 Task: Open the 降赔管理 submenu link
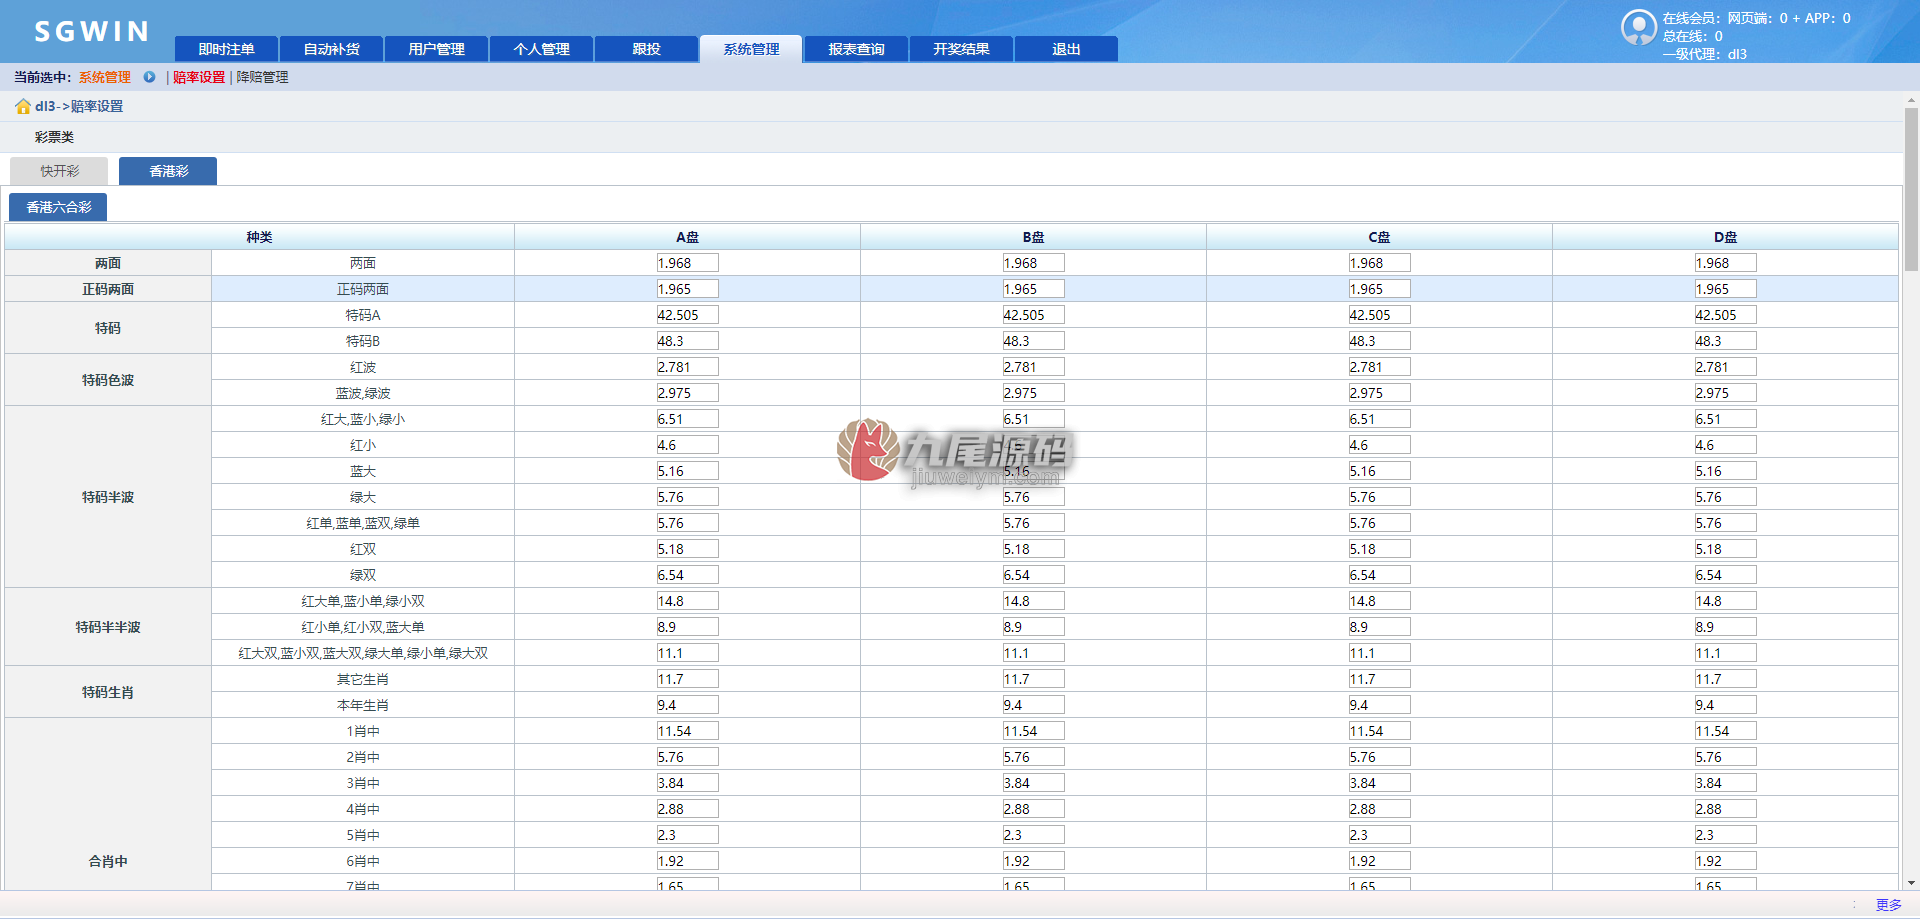click(x=262, y=77)
